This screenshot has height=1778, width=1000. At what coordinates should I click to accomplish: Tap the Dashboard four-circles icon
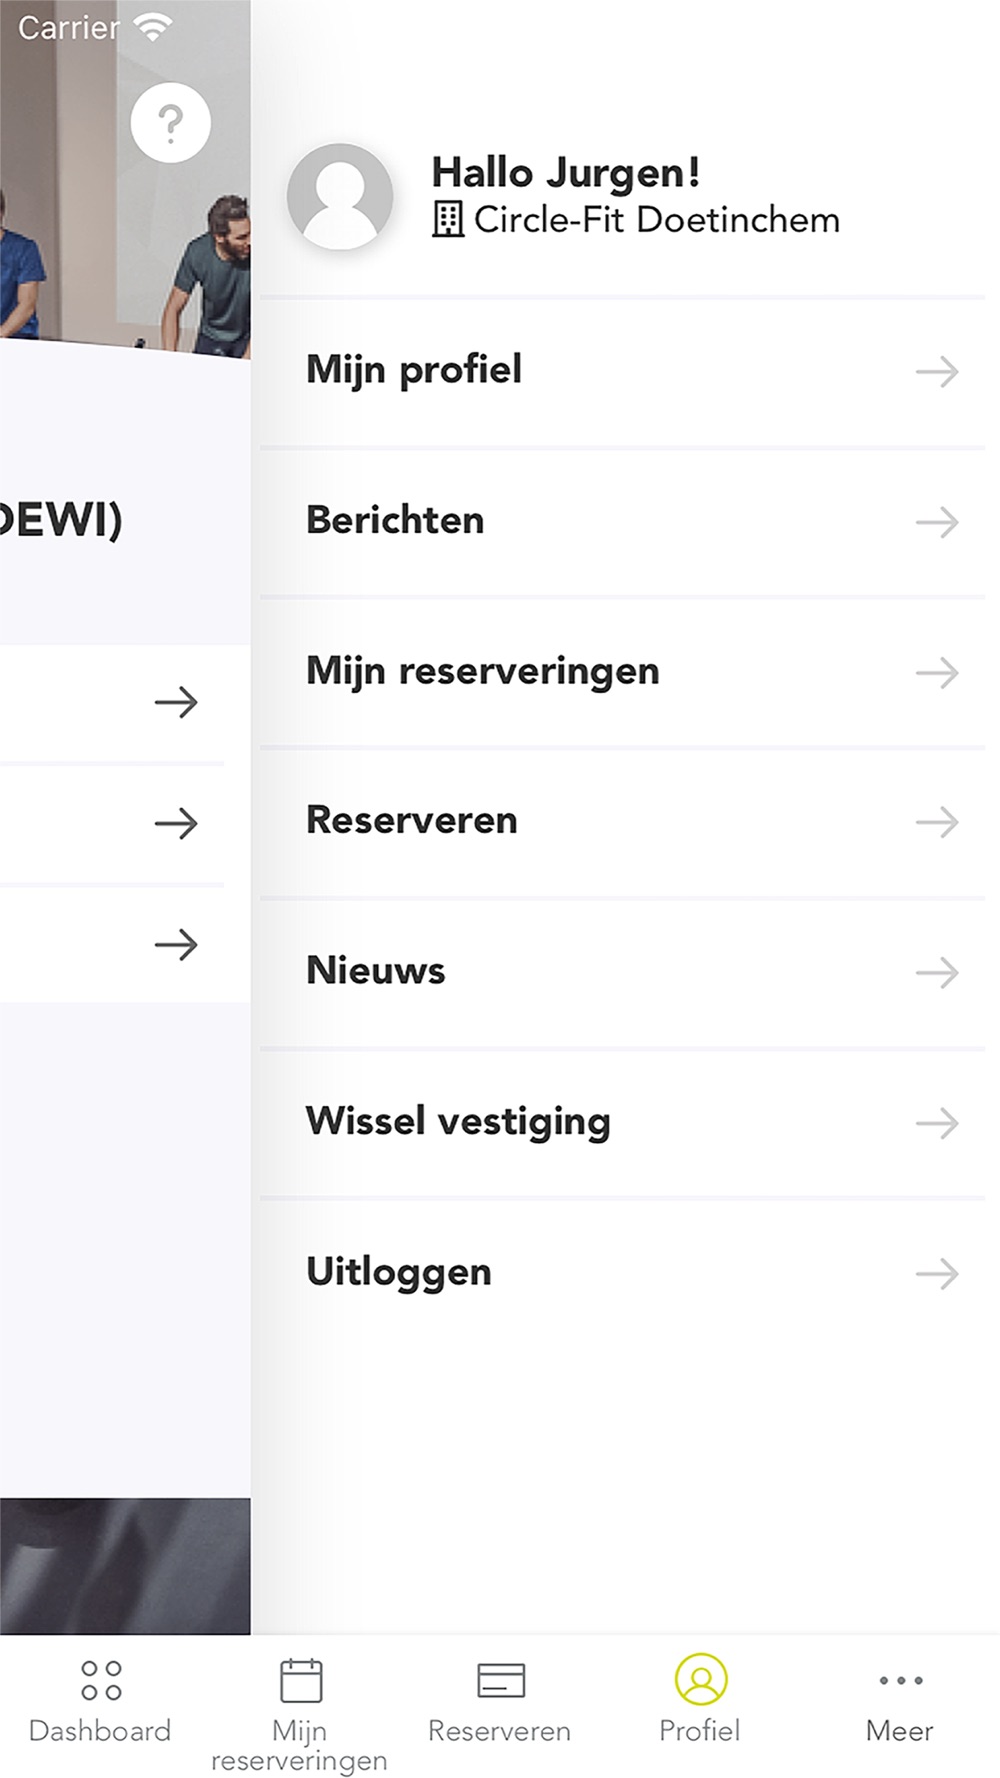pyautogui.click(x=101, y=1680)
